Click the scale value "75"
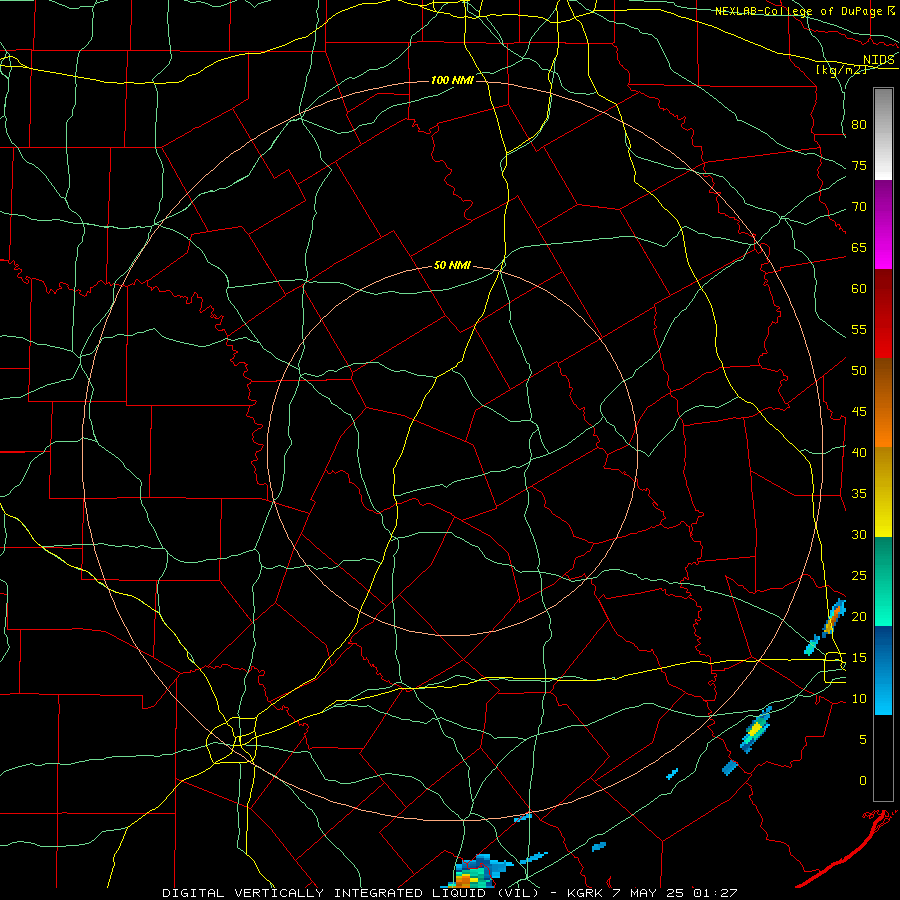Screen dimensions: 900x900 859,166
